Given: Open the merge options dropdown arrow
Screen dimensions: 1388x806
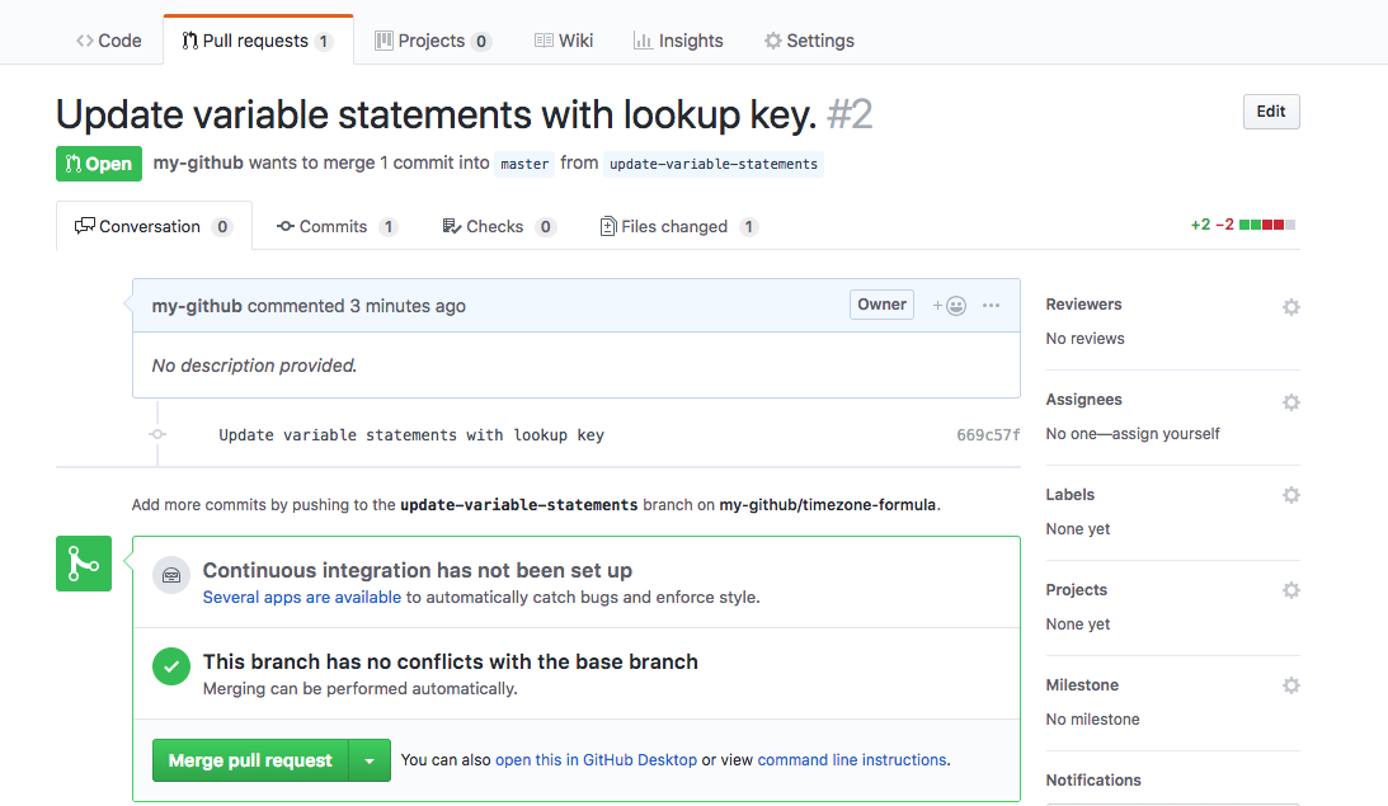Looking at the screenshot, I should (370, 760).
